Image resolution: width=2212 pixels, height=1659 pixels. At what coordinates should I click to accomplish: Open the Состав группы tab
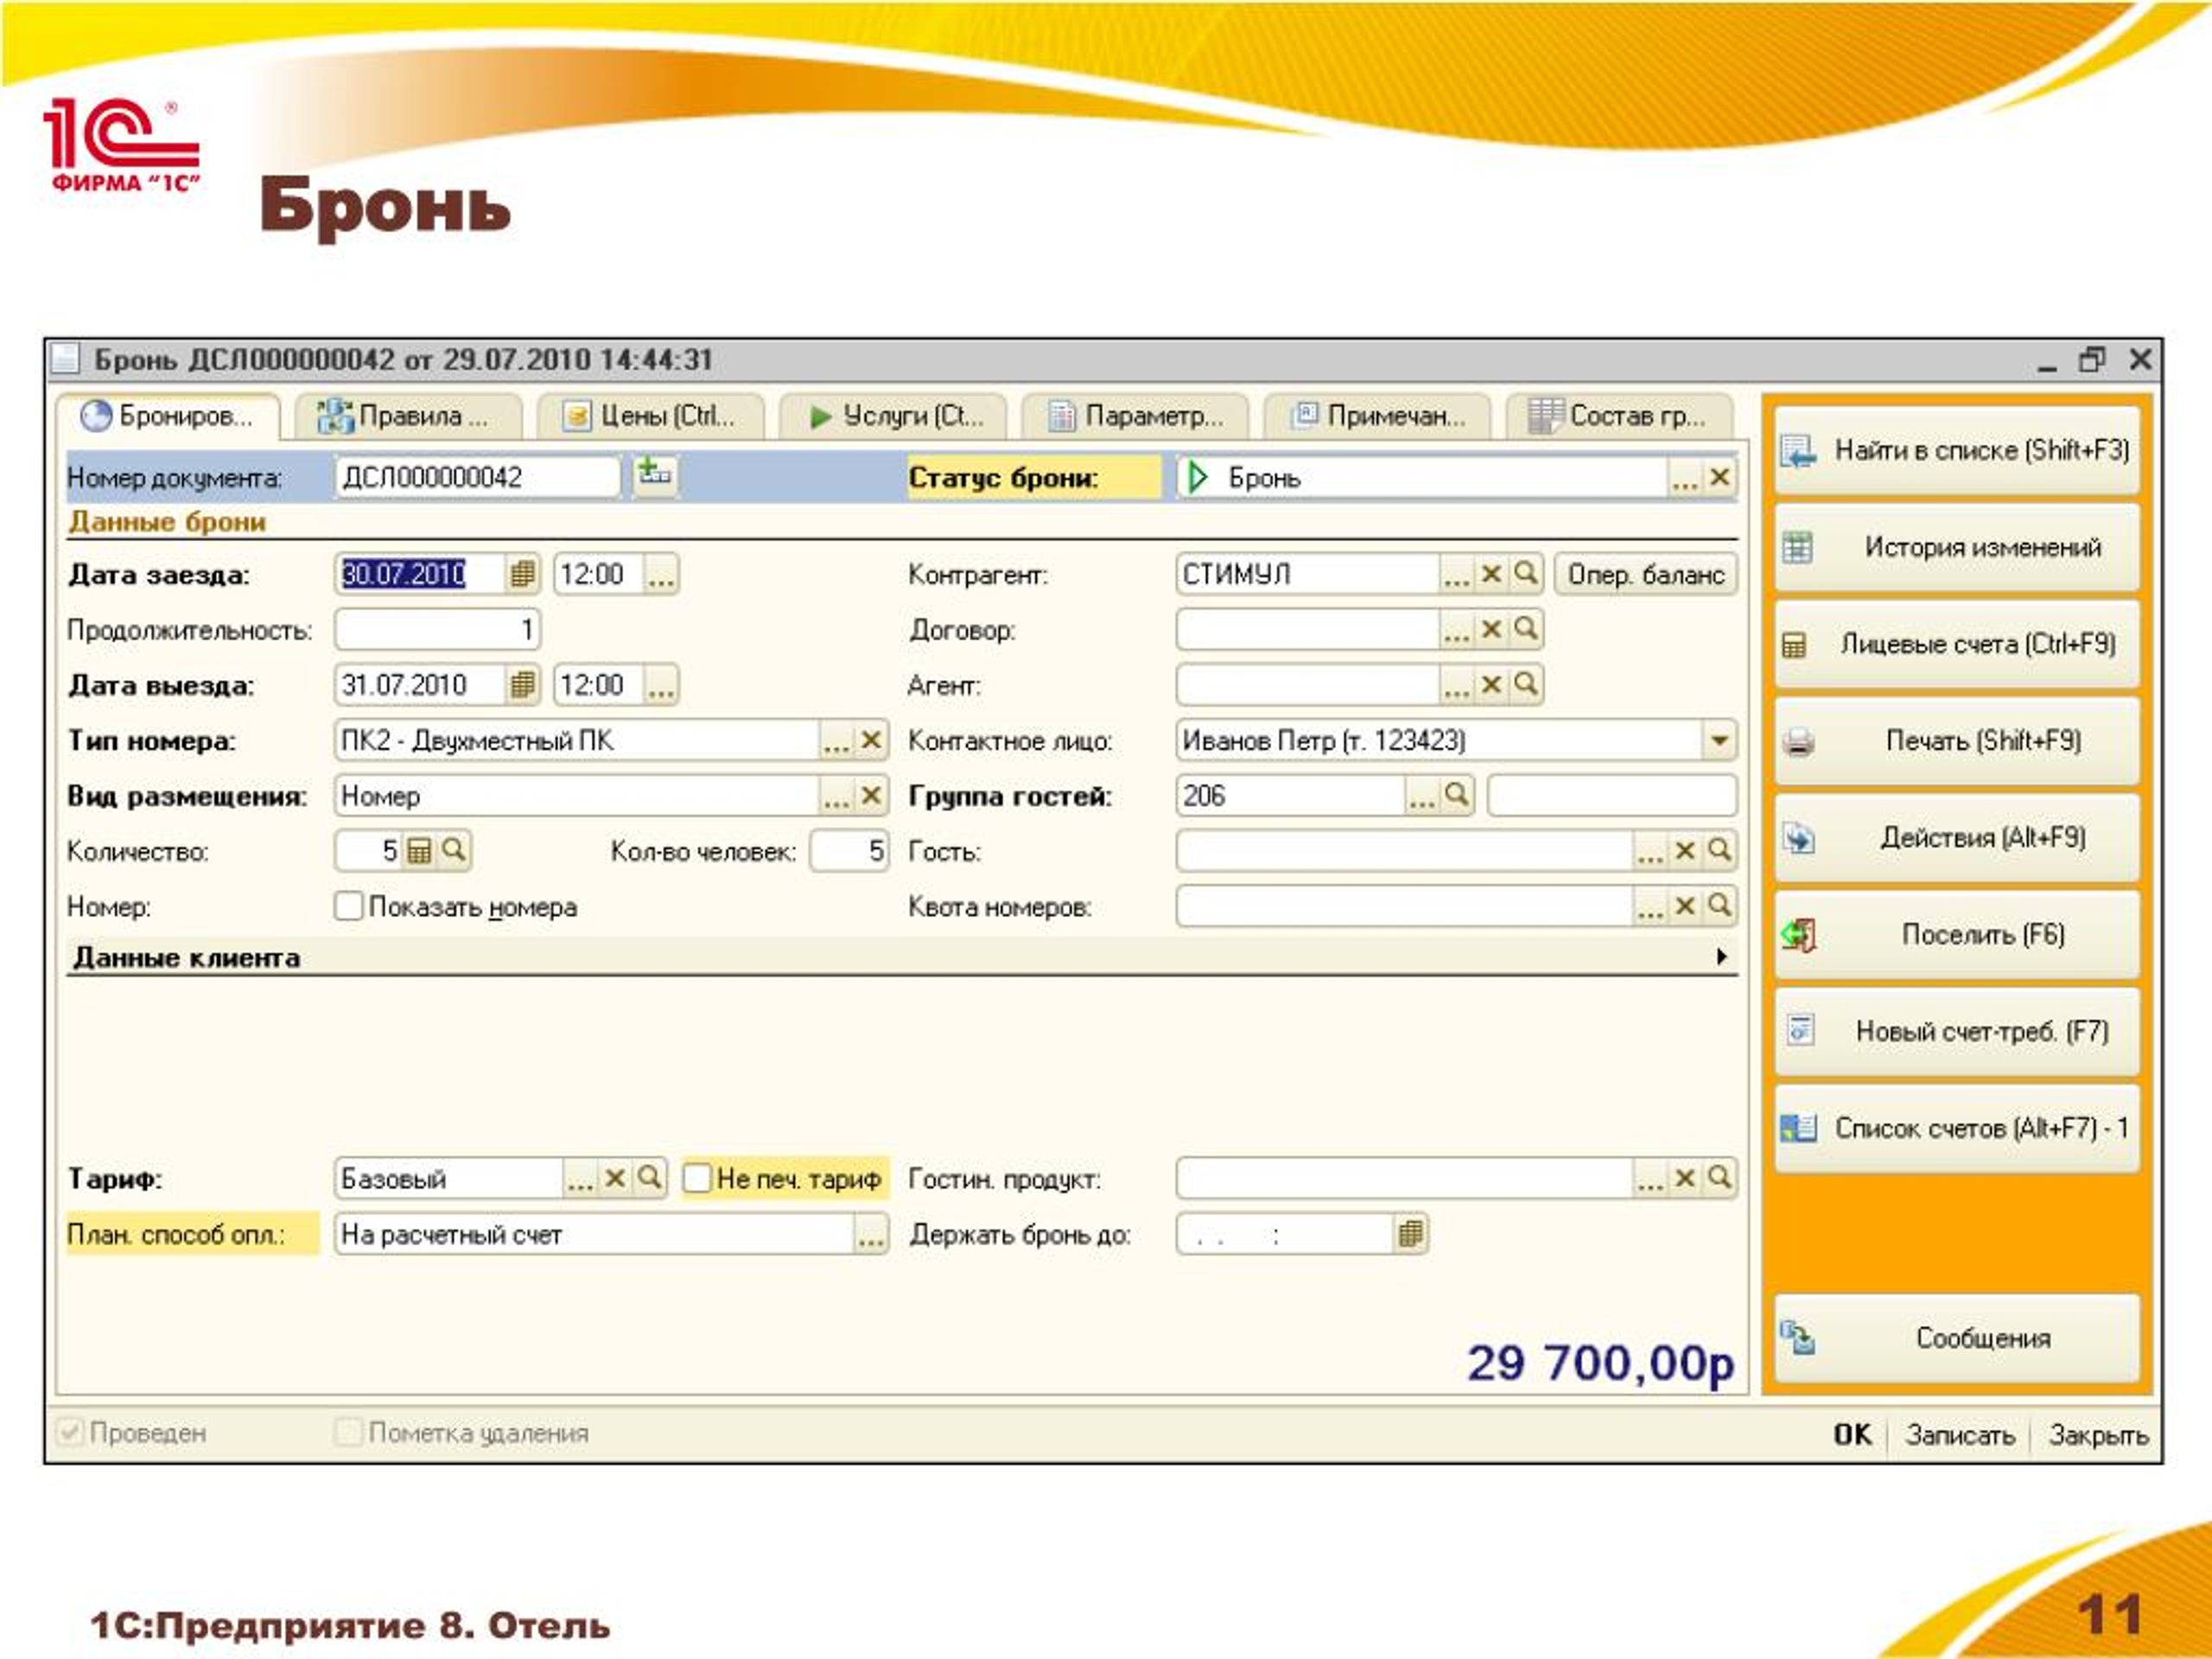1618,416
